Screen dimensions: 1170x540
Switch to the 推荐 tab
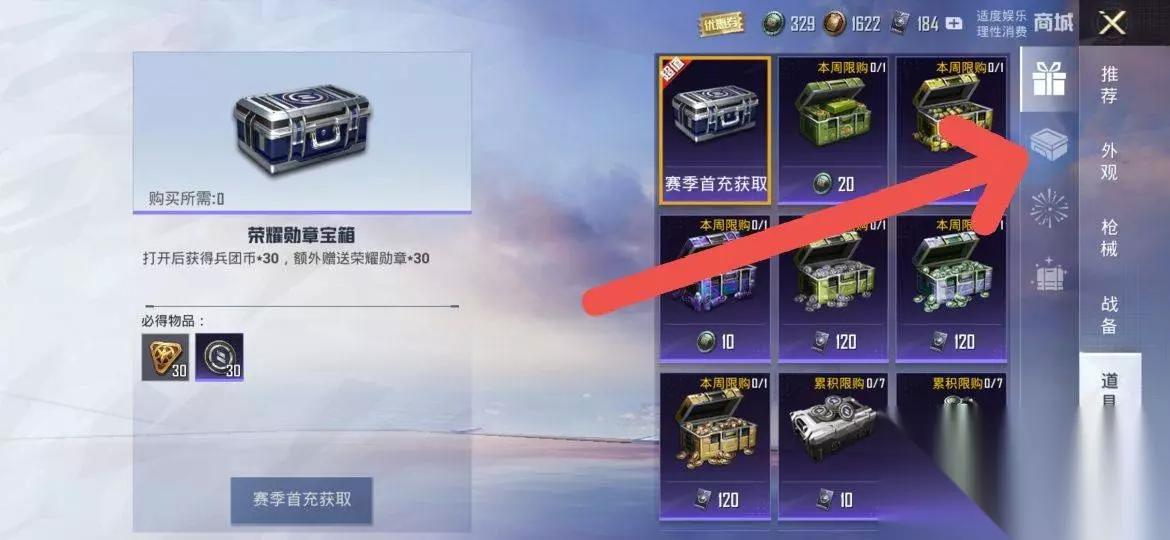[x=1110, y=84]
